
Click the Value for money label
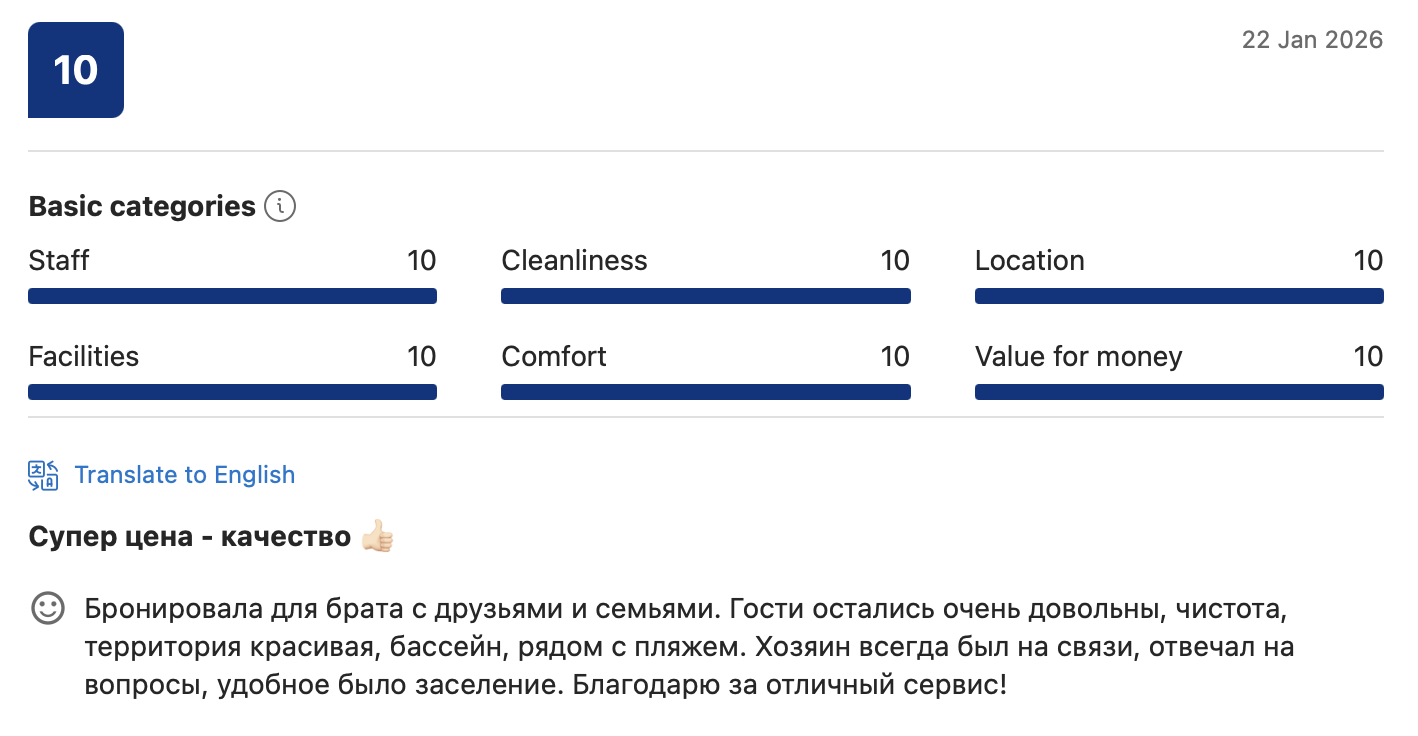pyautogui.click(x=1078, y=357)
